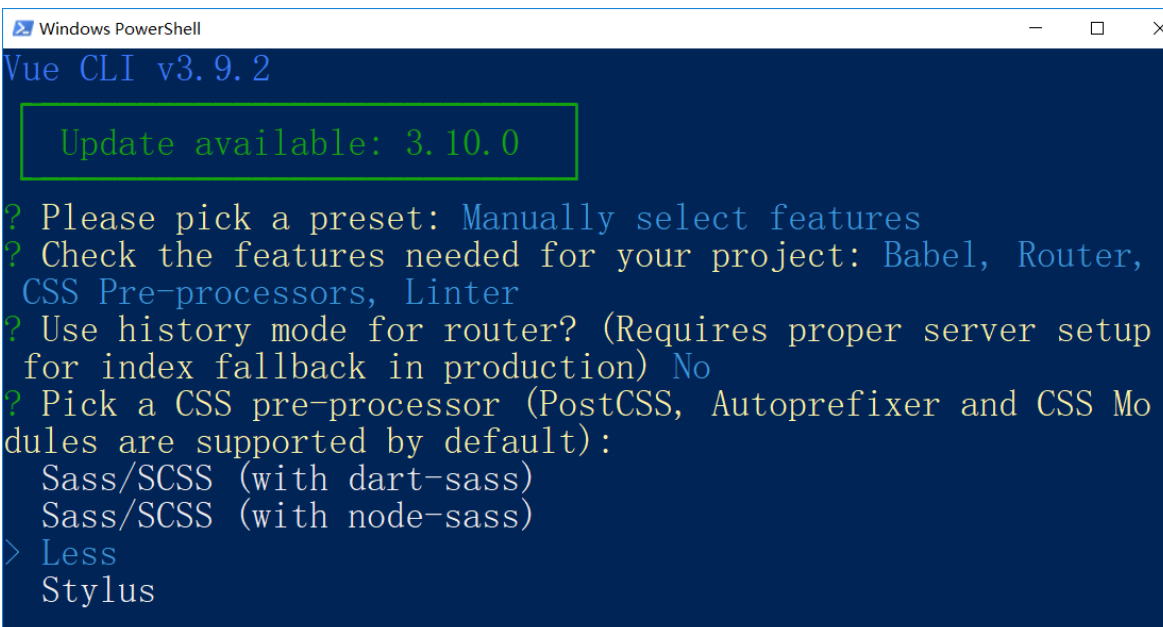Minimize the Windows PowerShell window

(x=1035, y=28)
